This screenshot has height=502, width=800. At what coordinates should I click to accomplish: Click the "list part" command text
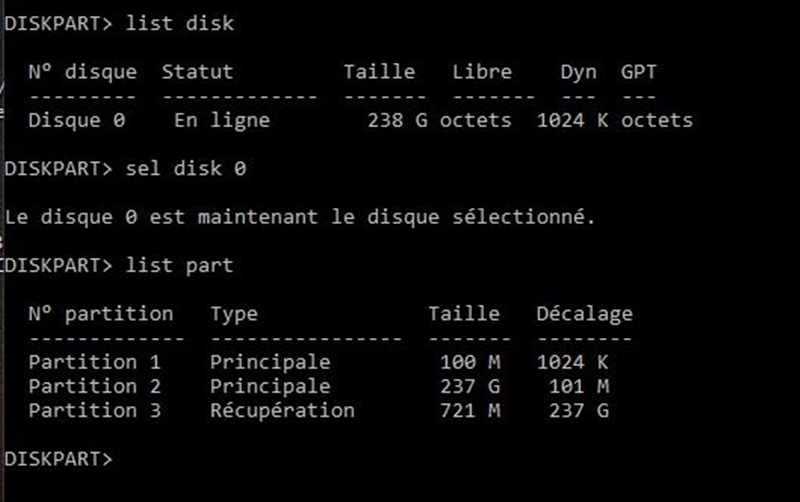click(180, 266)
